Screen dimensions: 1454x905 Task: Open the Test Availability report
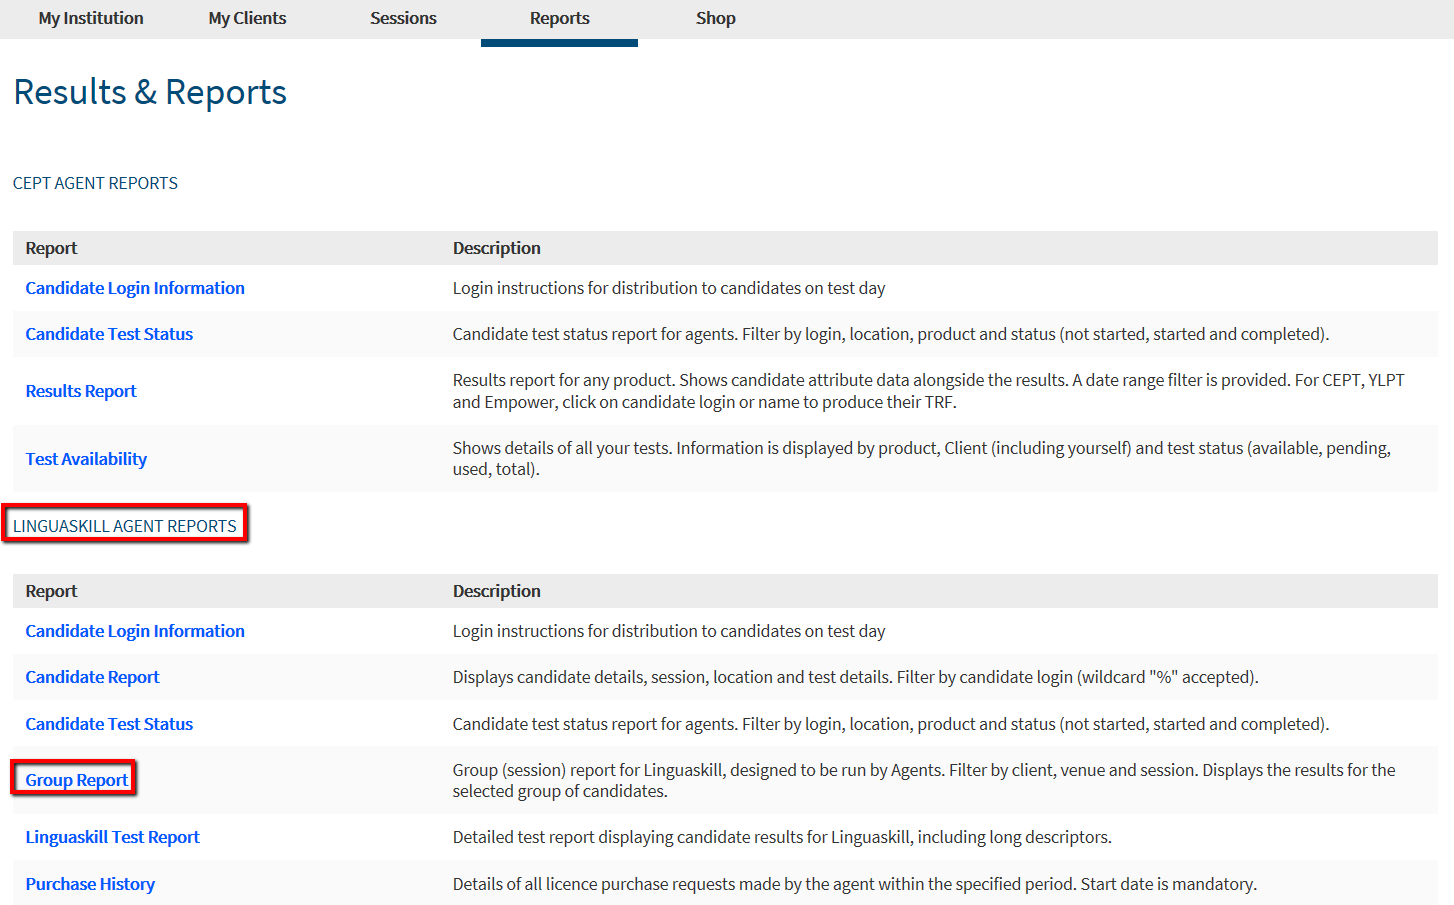click(x=86, y=459)
